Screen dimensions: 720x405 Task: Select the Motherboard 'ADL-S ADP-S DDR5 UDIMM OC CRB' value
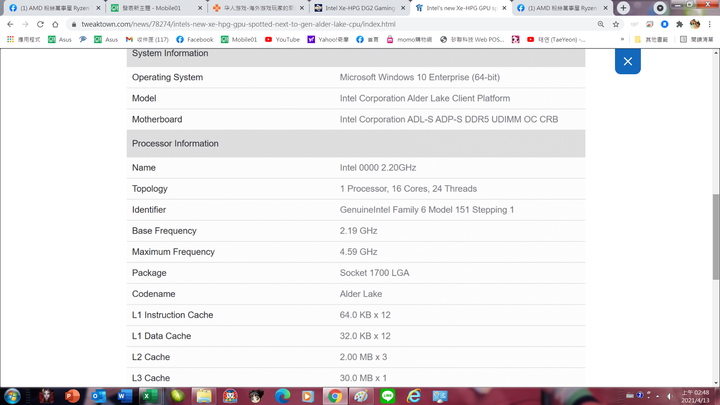(x=483, y=119)
